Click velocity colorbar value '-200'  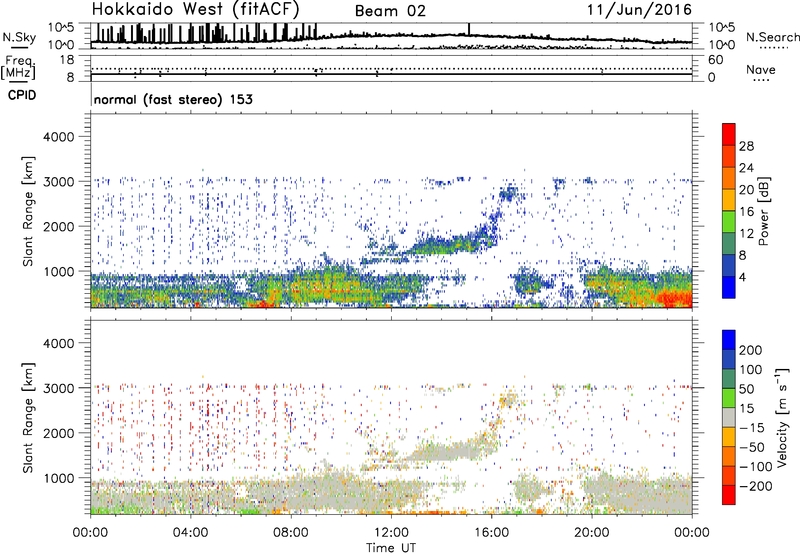point(757,486)
